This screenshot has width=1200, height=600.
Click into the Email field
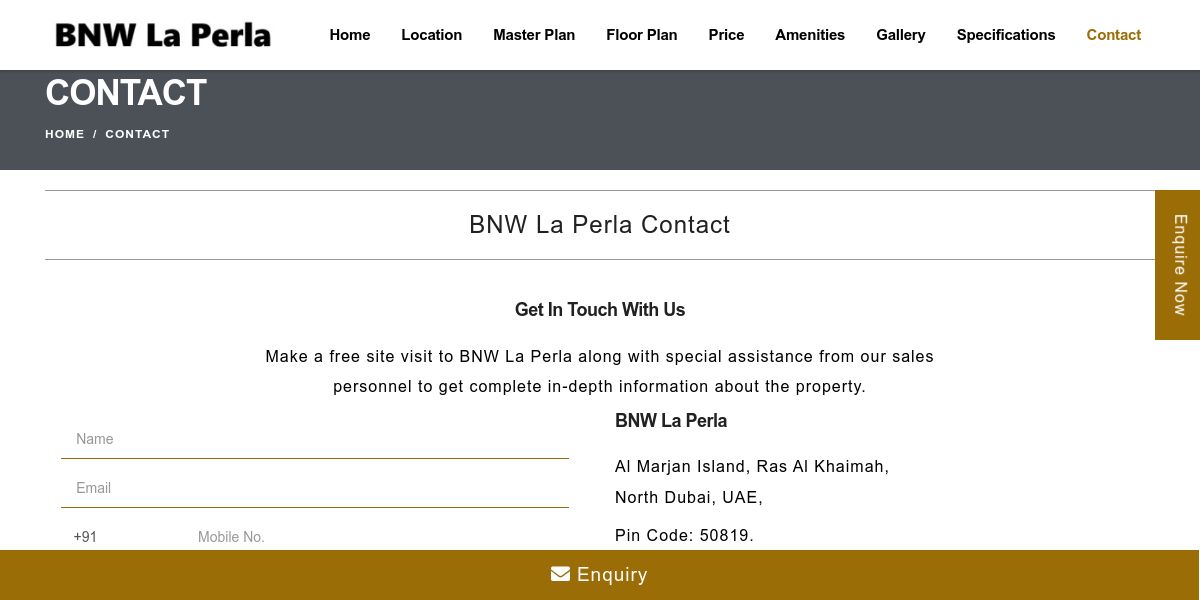(315, 488)
